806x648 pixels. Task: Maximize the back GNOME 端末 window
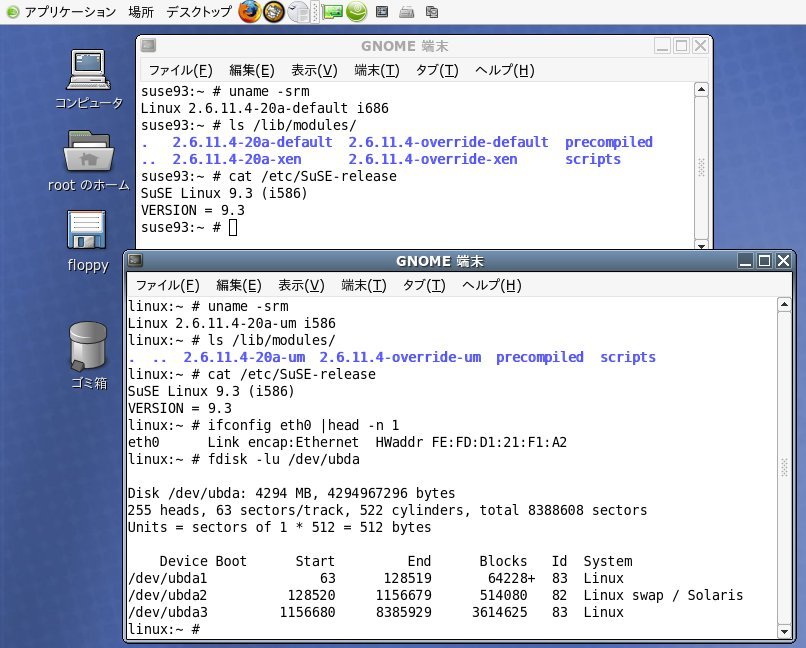coord(682,46)
